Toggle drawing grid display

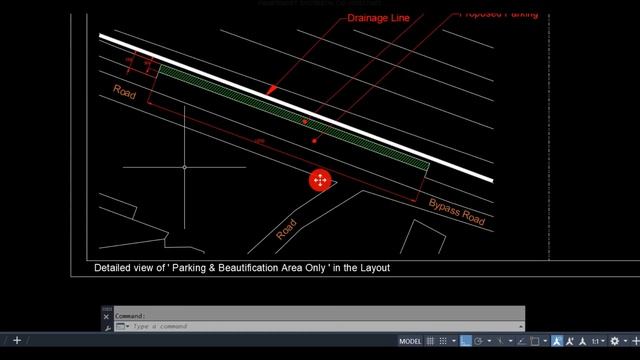coord(430,341)
